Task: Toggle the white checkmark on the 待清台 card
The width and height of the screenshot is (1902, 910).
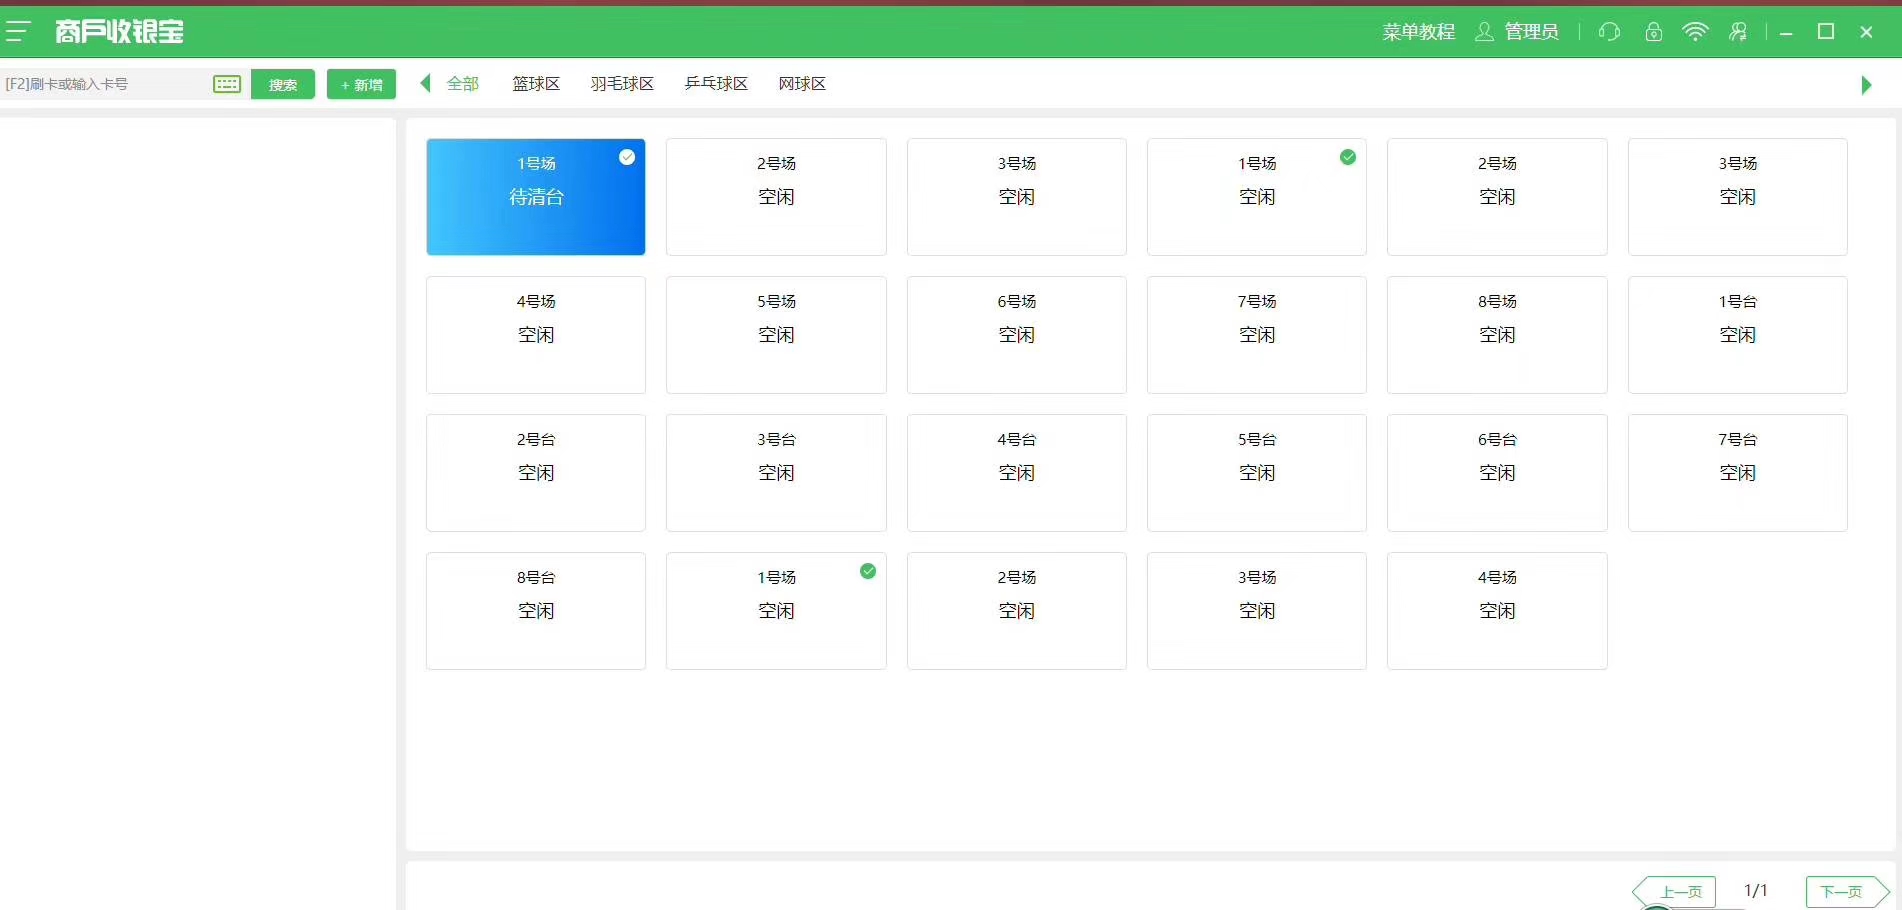Action: (627, 157)
